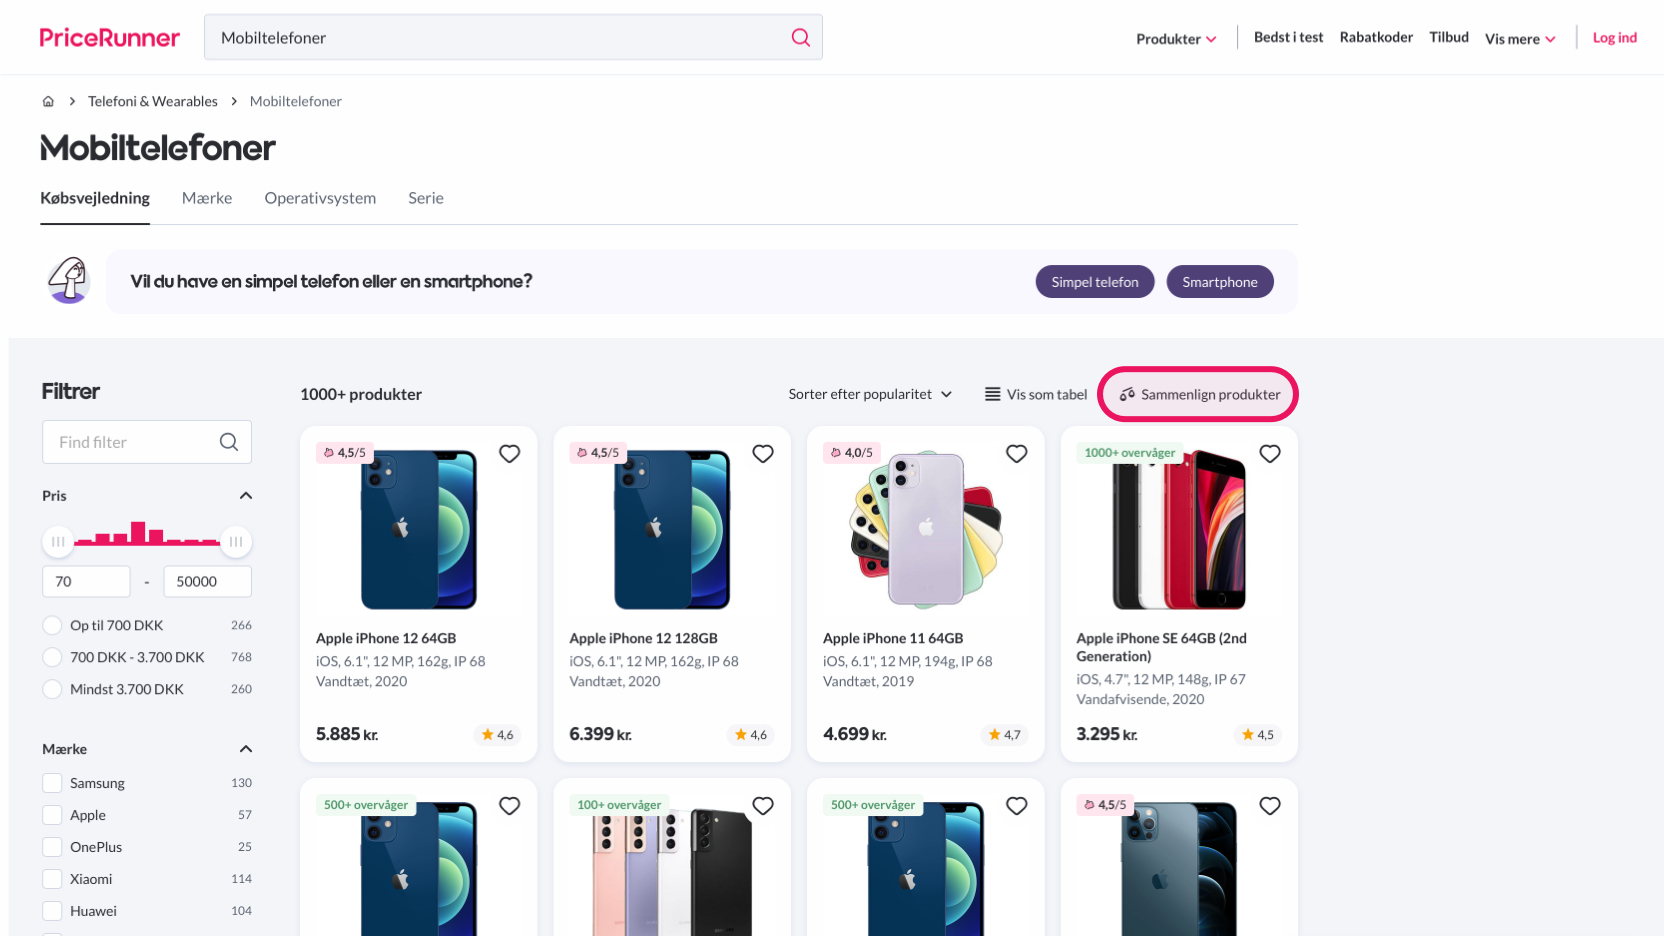Click the heart on the 500+ overvåger first card

510,806
